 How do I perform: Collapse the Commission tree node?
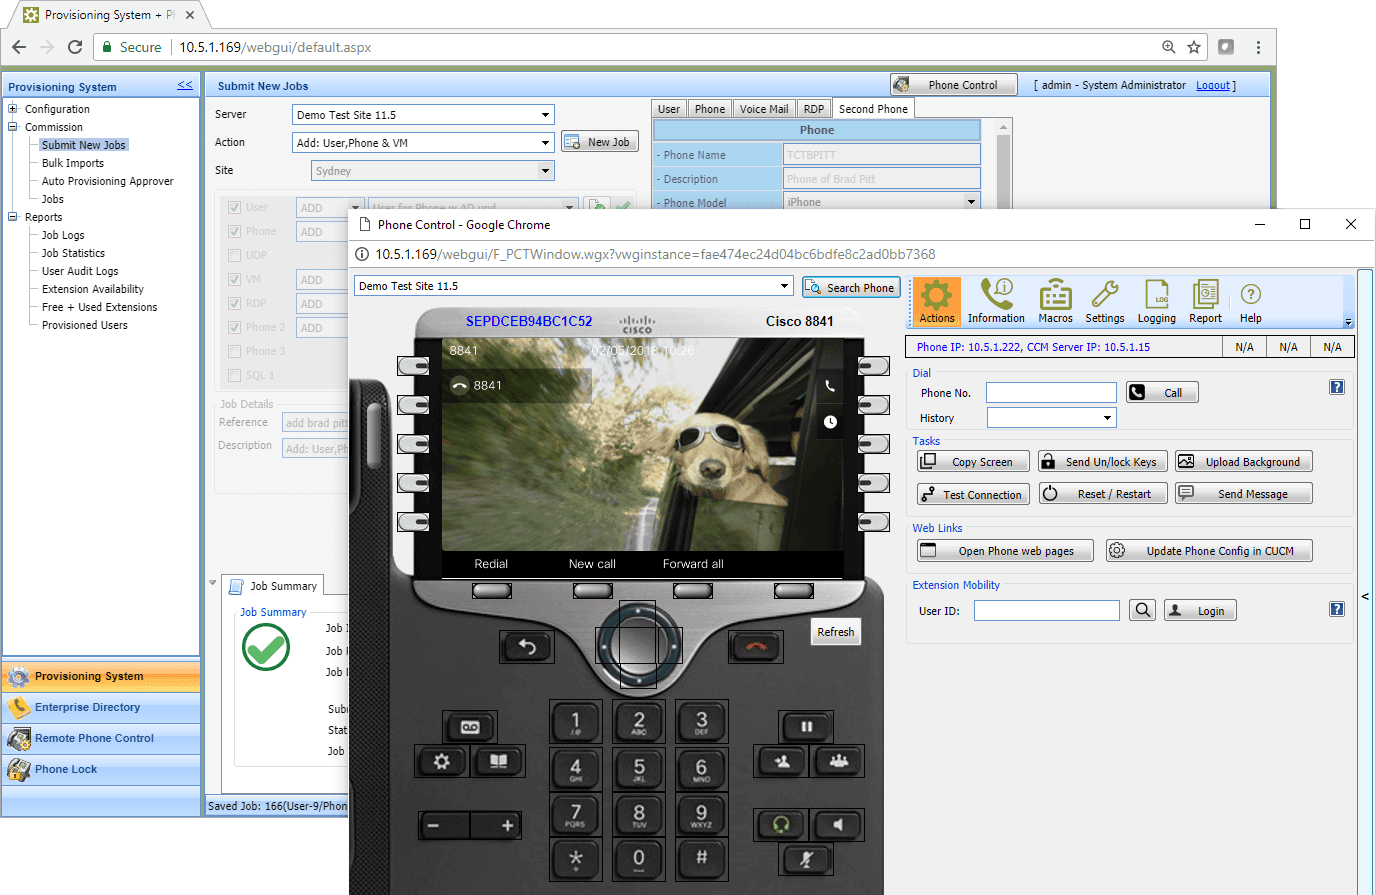pos(13,127)
